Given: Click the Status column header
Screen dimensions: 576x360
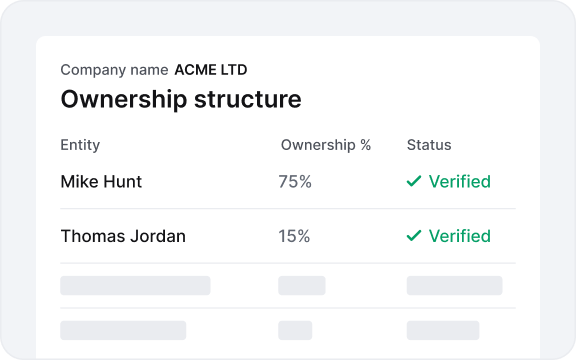Looking at the screenshot, I should pyautogui.click(x=429, y=145).
